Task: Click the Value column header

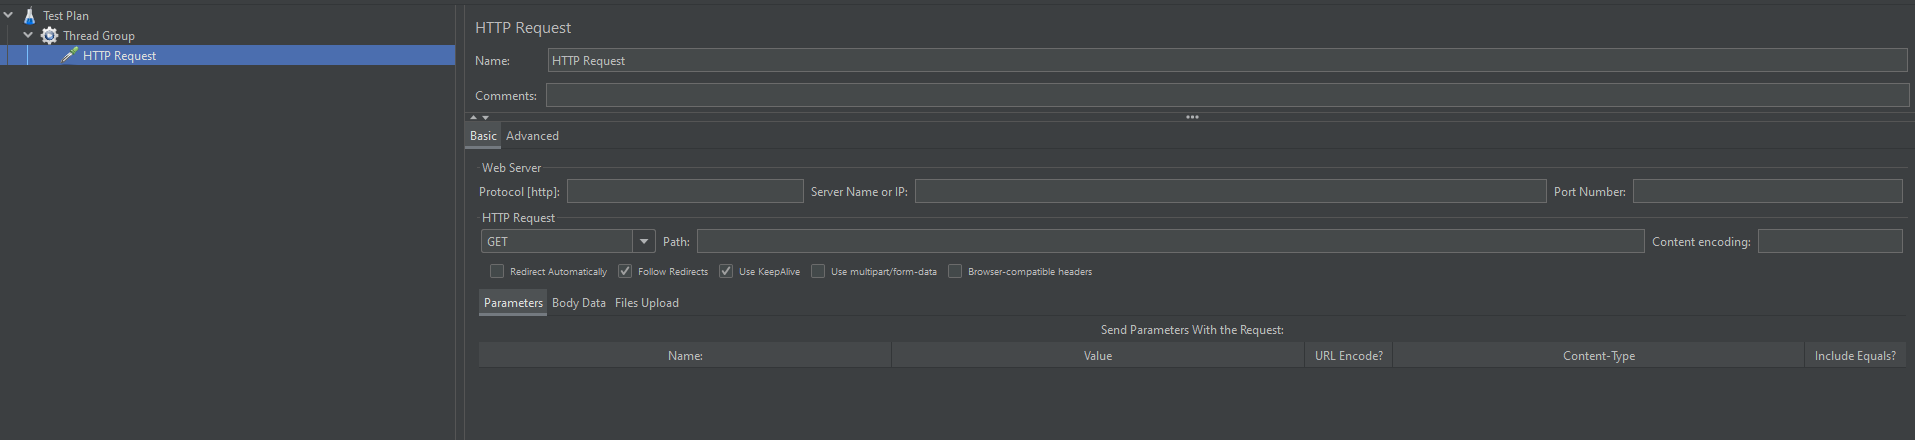Action: 1098,356
